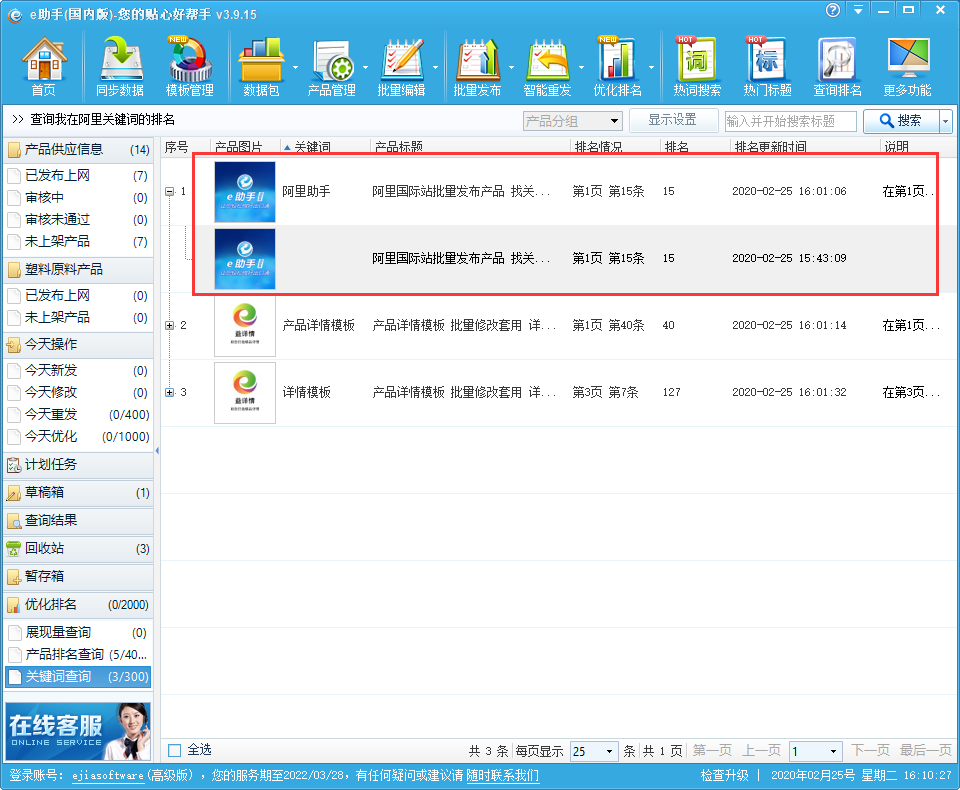Open 产品管理 product management
The image size is (960, 790).
pyautogui.click(x=331, y=67)
